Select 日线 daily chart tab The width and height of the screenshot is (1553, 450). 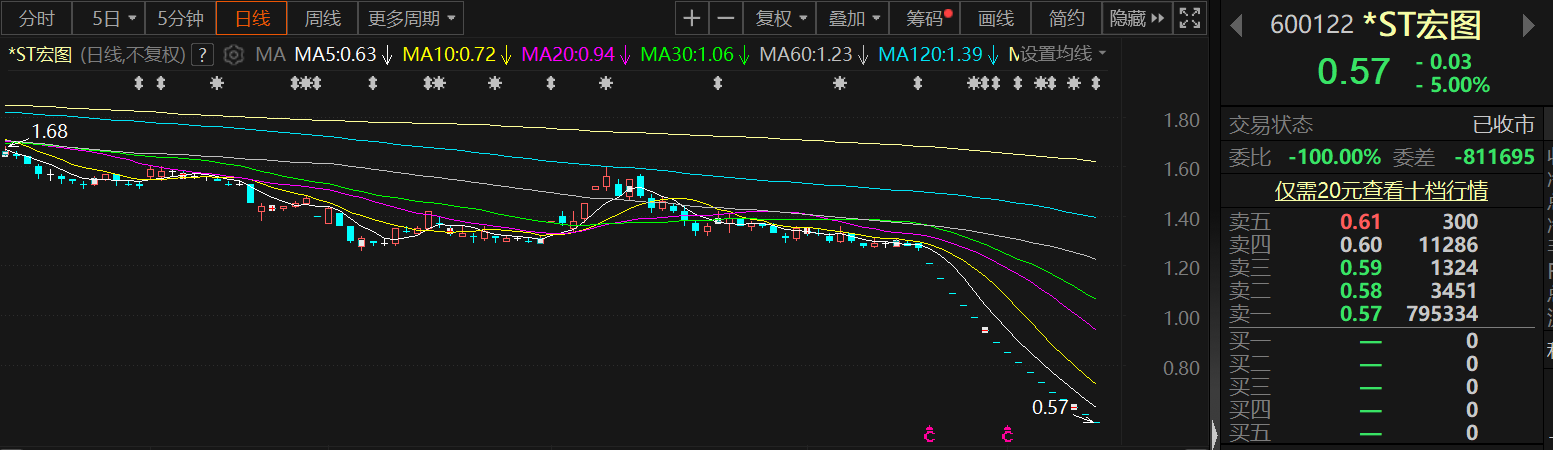point(252,18)
